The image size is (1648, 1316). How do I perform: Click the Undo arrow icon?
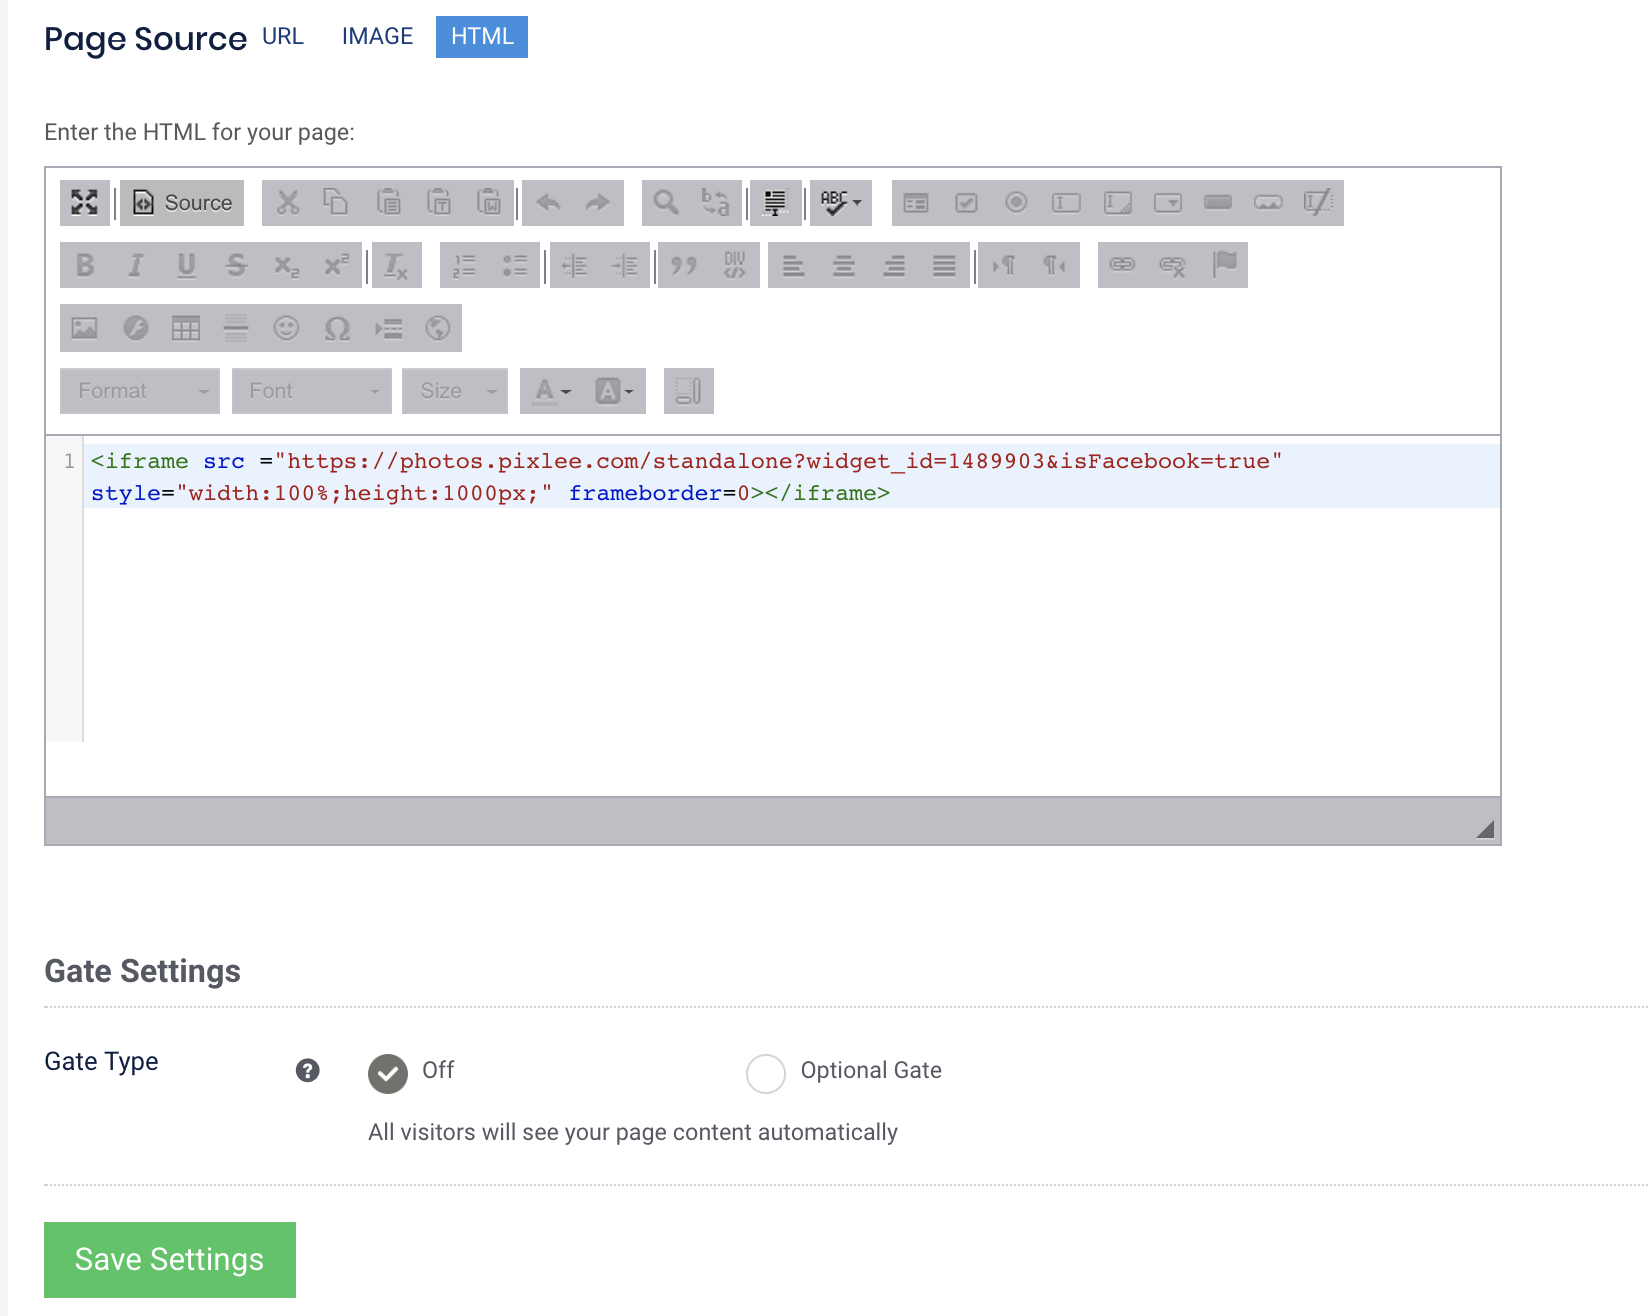(x=548, y=202)
